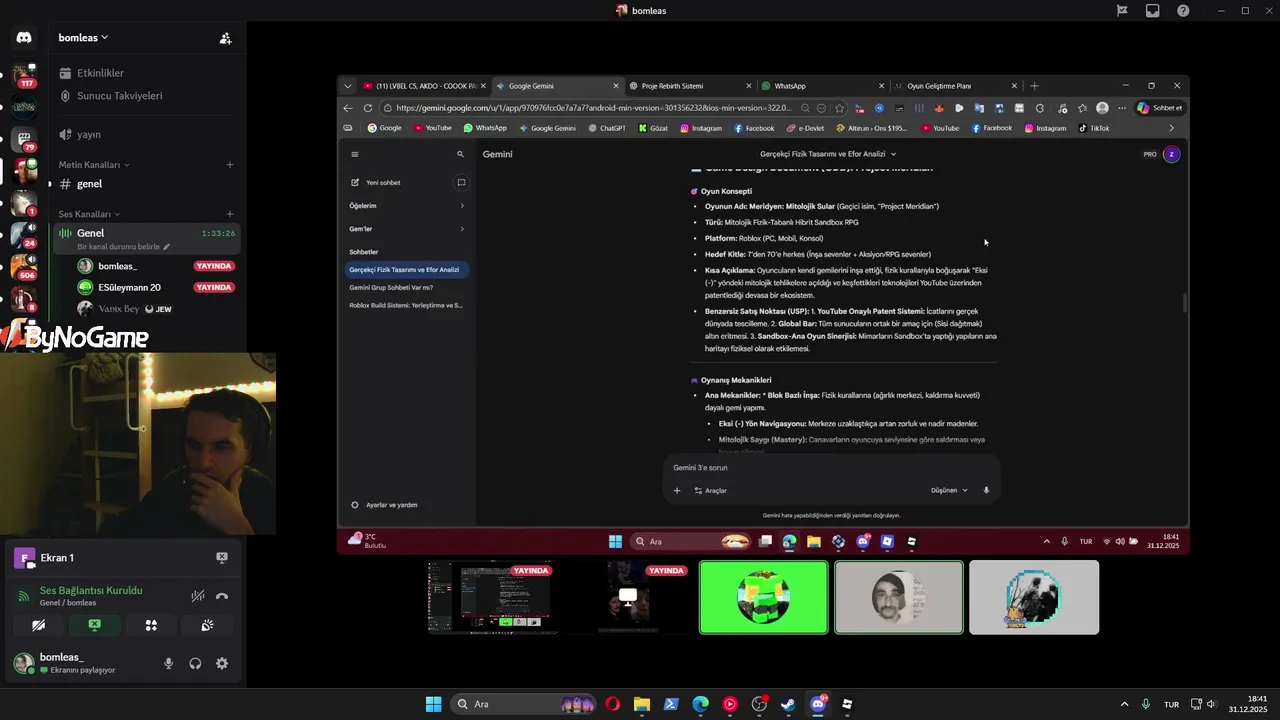Stop streaming Ekran 1
This screenshot has height=720, width=1280.
(x=222, y=558)
